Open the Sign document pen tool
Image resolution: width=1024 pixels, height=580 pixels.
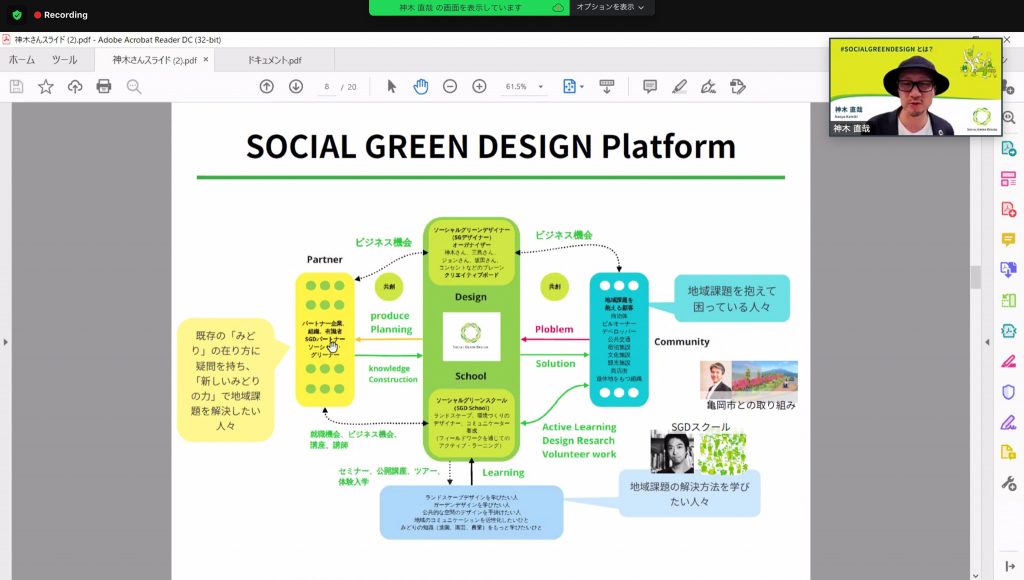pos(709,86)
